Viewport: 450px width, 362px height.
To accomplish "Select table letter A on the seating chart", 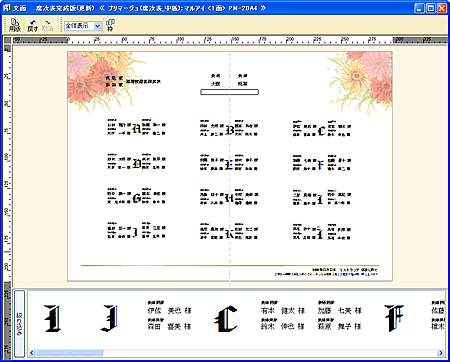I will [x=136, y=128].
